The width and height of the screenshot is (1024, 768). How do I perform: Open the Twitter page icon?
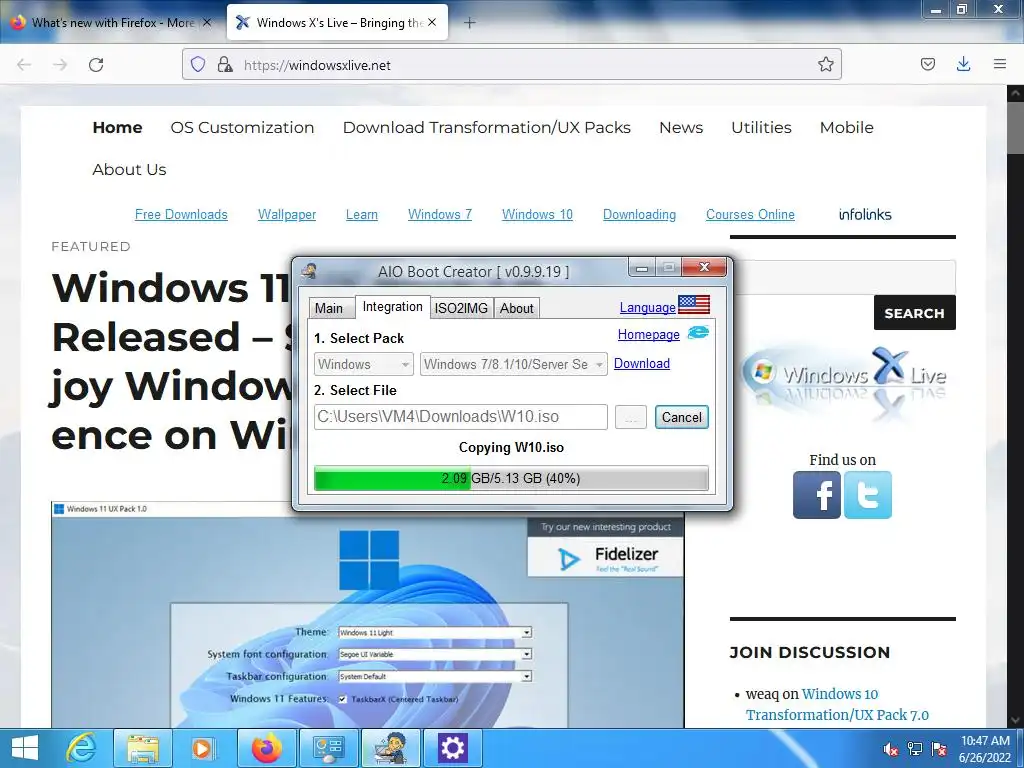(867, 495)
